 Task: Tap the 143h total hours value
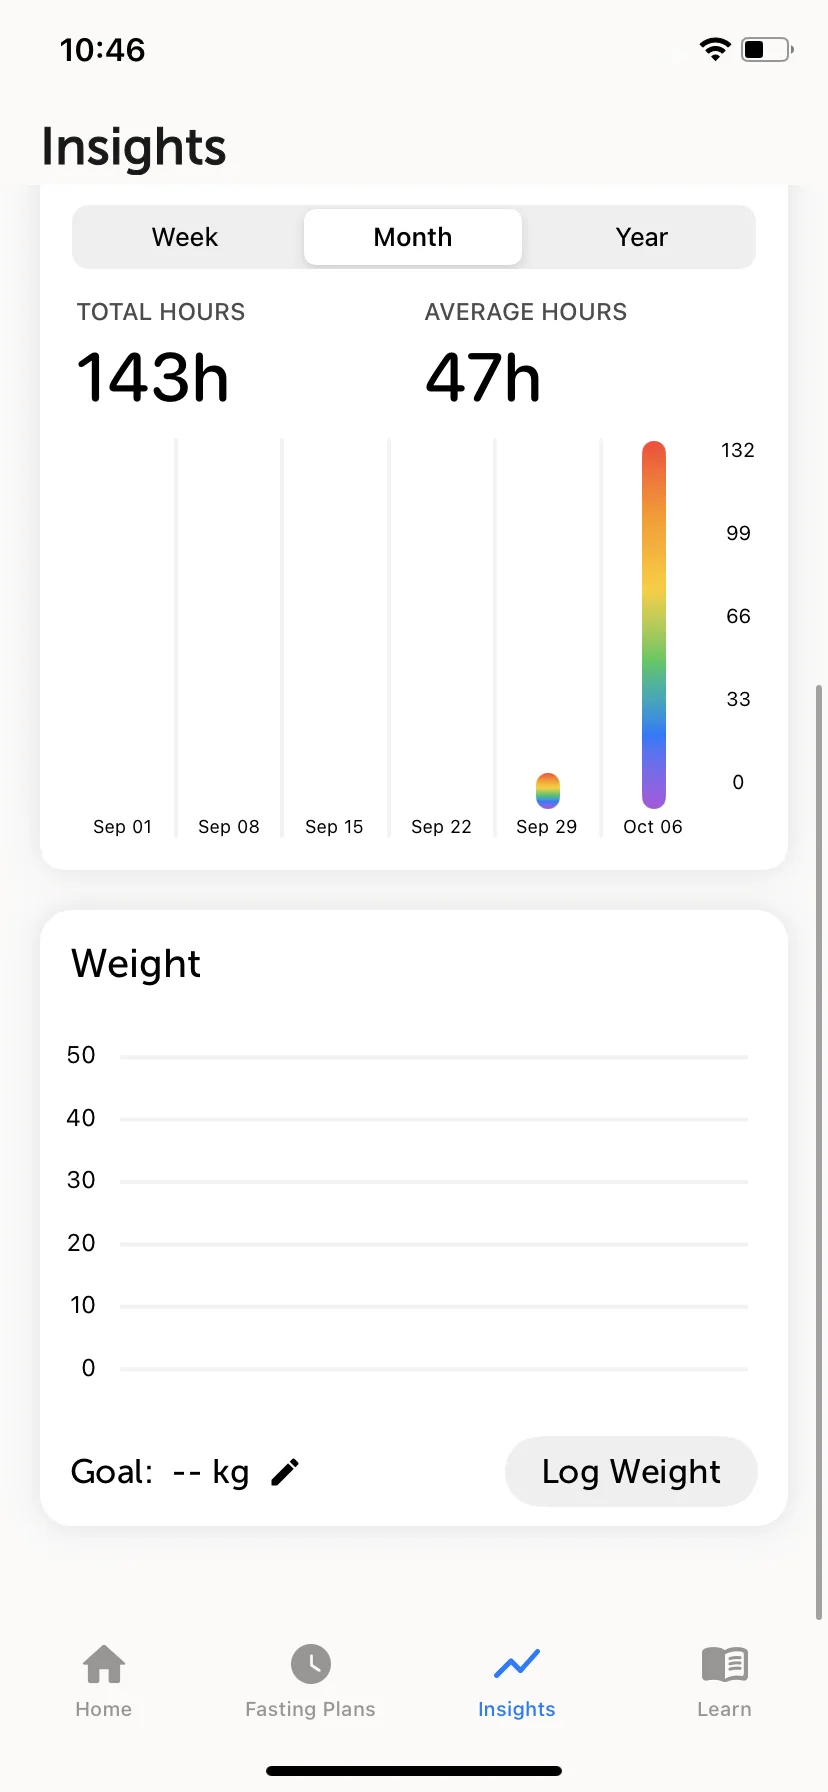153,377
